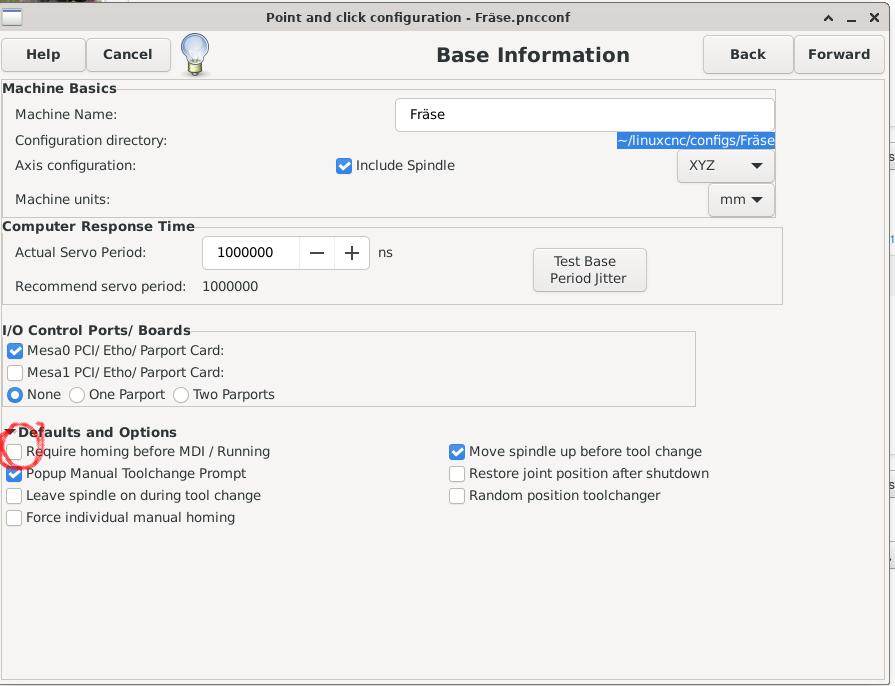Image resolution: width=895 pixels, height=686 pixels.
Task: Disable Mesa0 PCI/Etho/Parport Card
Action: point(15,351)
